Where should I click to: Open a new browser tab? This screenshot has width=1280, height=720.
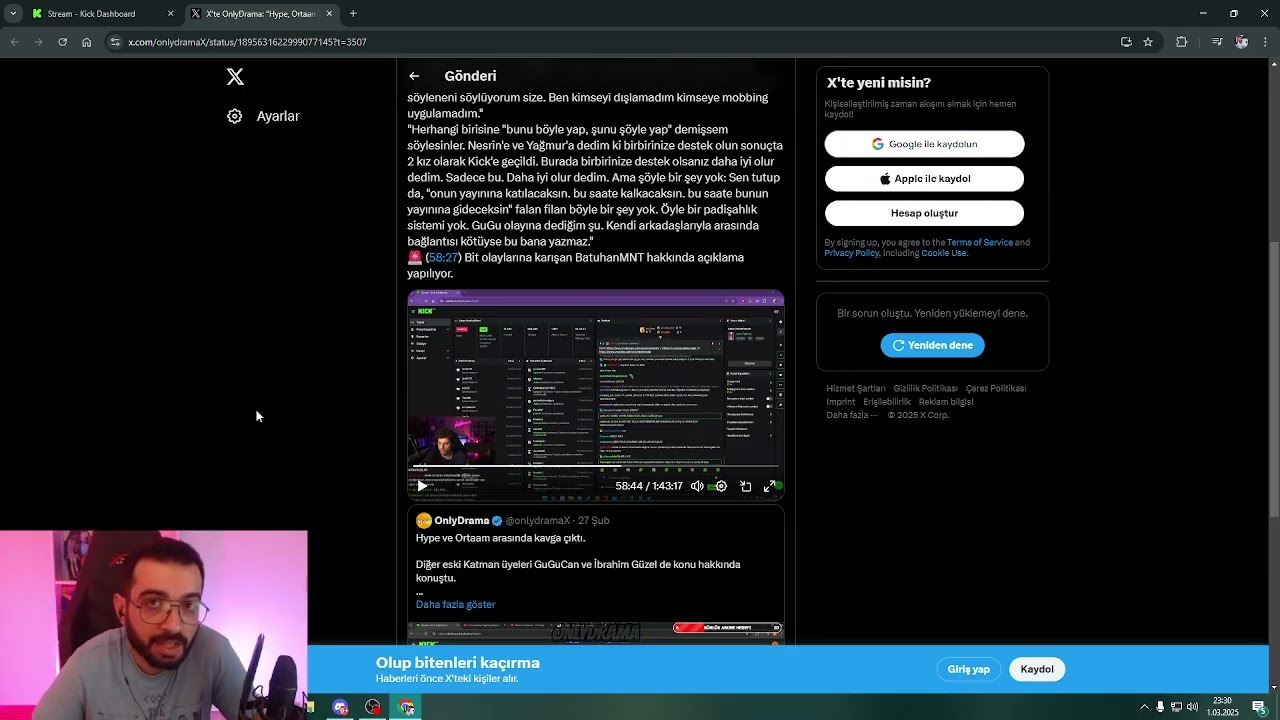[x=353, y=14]
